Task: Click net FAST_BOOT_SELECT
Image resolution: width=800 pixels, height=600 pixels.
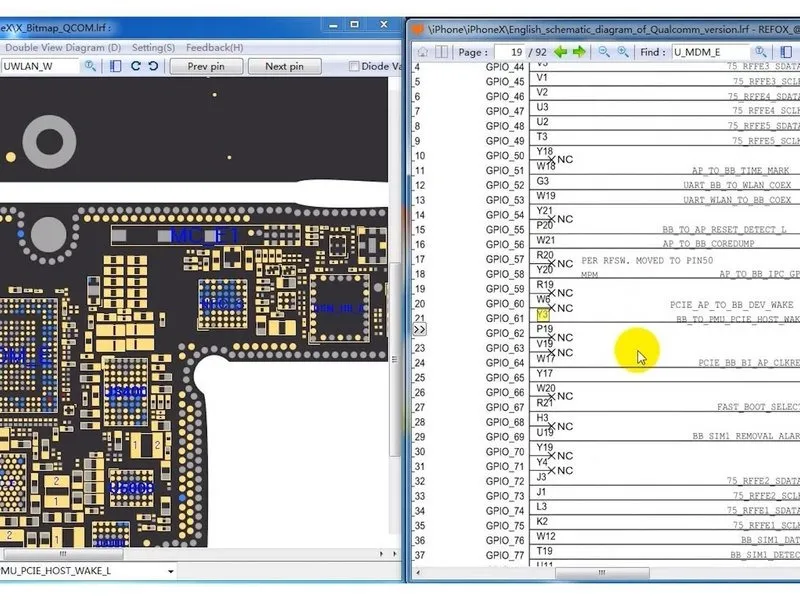Action: click(x=758, y=407)
